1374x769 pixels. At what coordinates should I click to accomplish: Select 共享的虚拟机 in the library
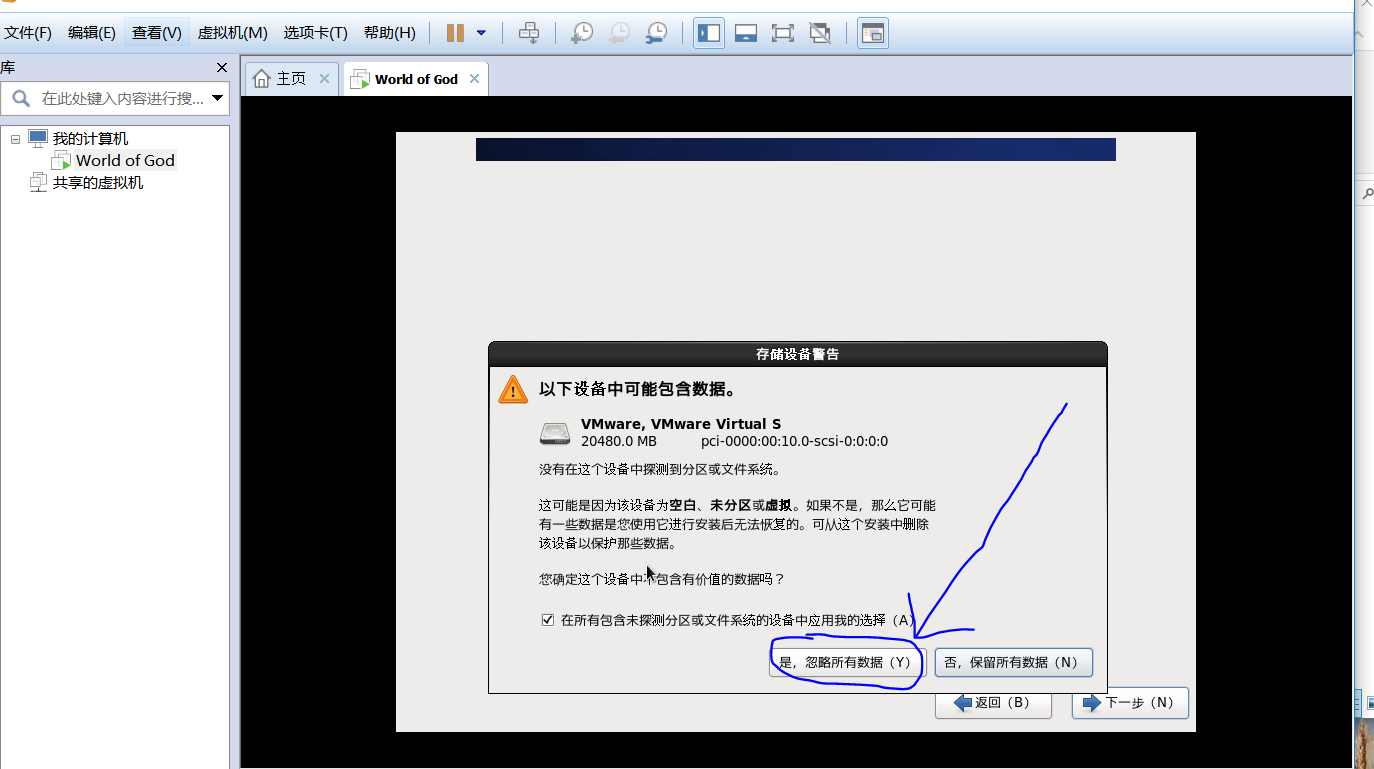(98, 182)
